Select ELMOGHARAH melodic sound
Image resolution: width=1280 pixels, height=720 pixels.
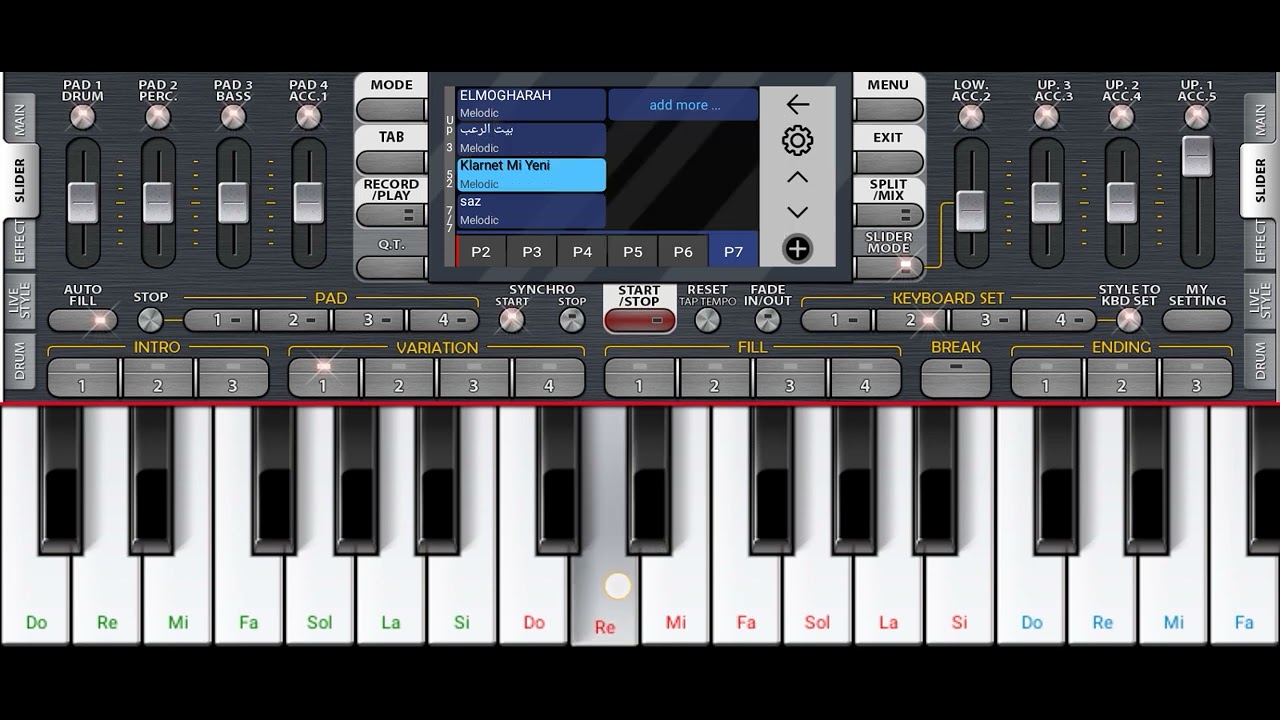531,104
